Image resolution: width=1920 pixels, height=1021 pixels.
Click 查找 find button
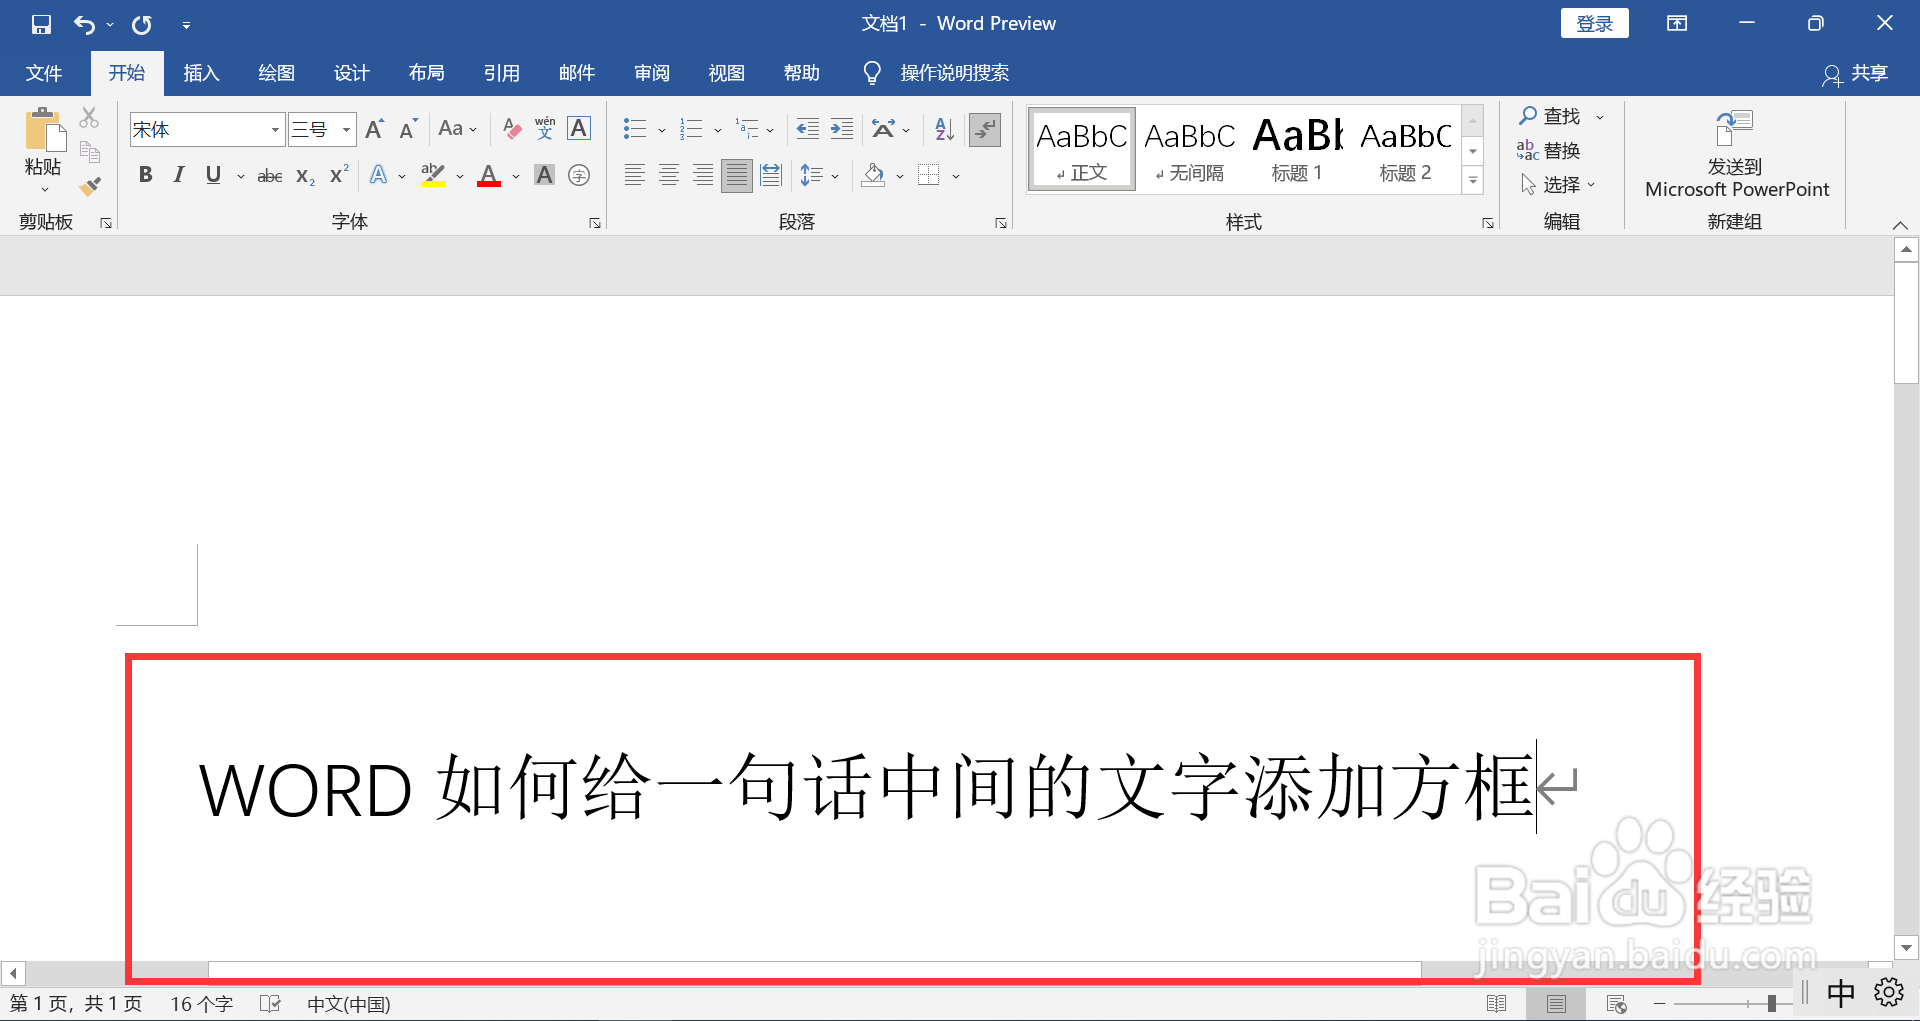pyautogui.click(x=1552, y=116)
